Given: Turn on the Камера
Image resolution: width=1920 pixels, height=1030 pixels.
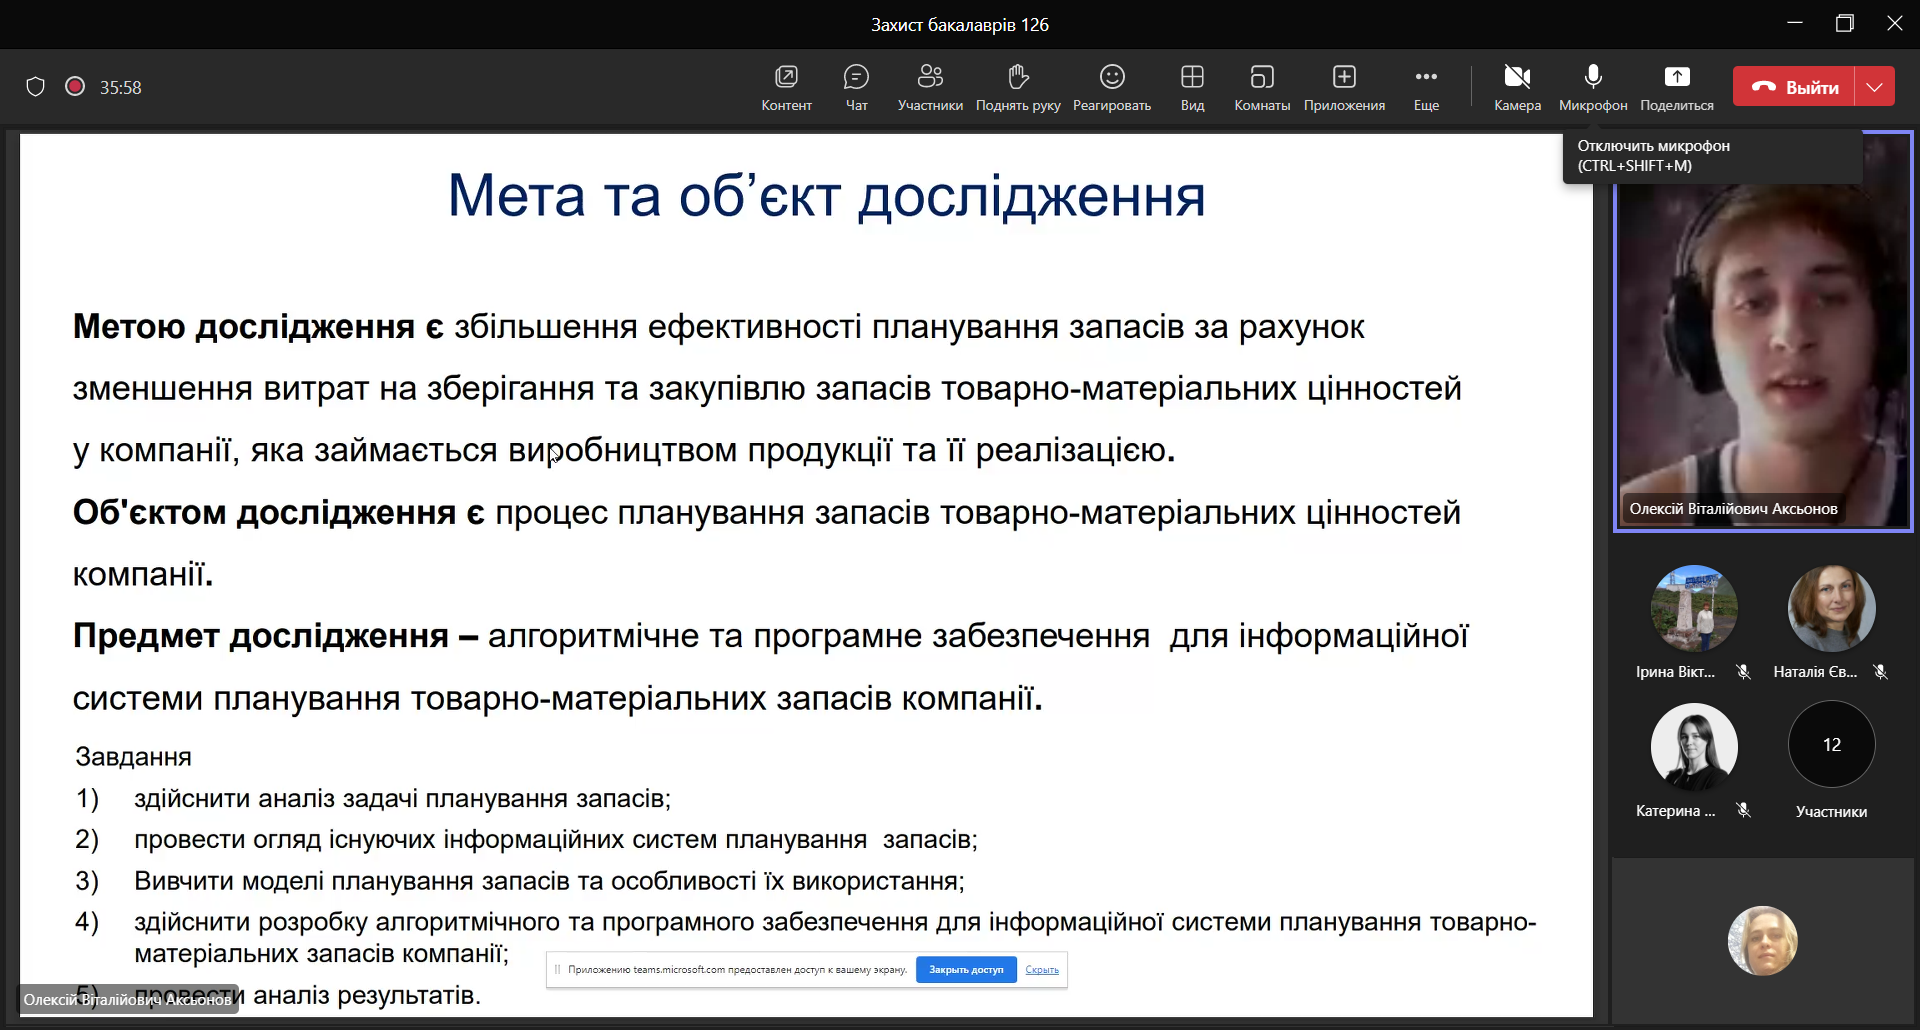Looking at the screenshot, I should click(1517, 87).
